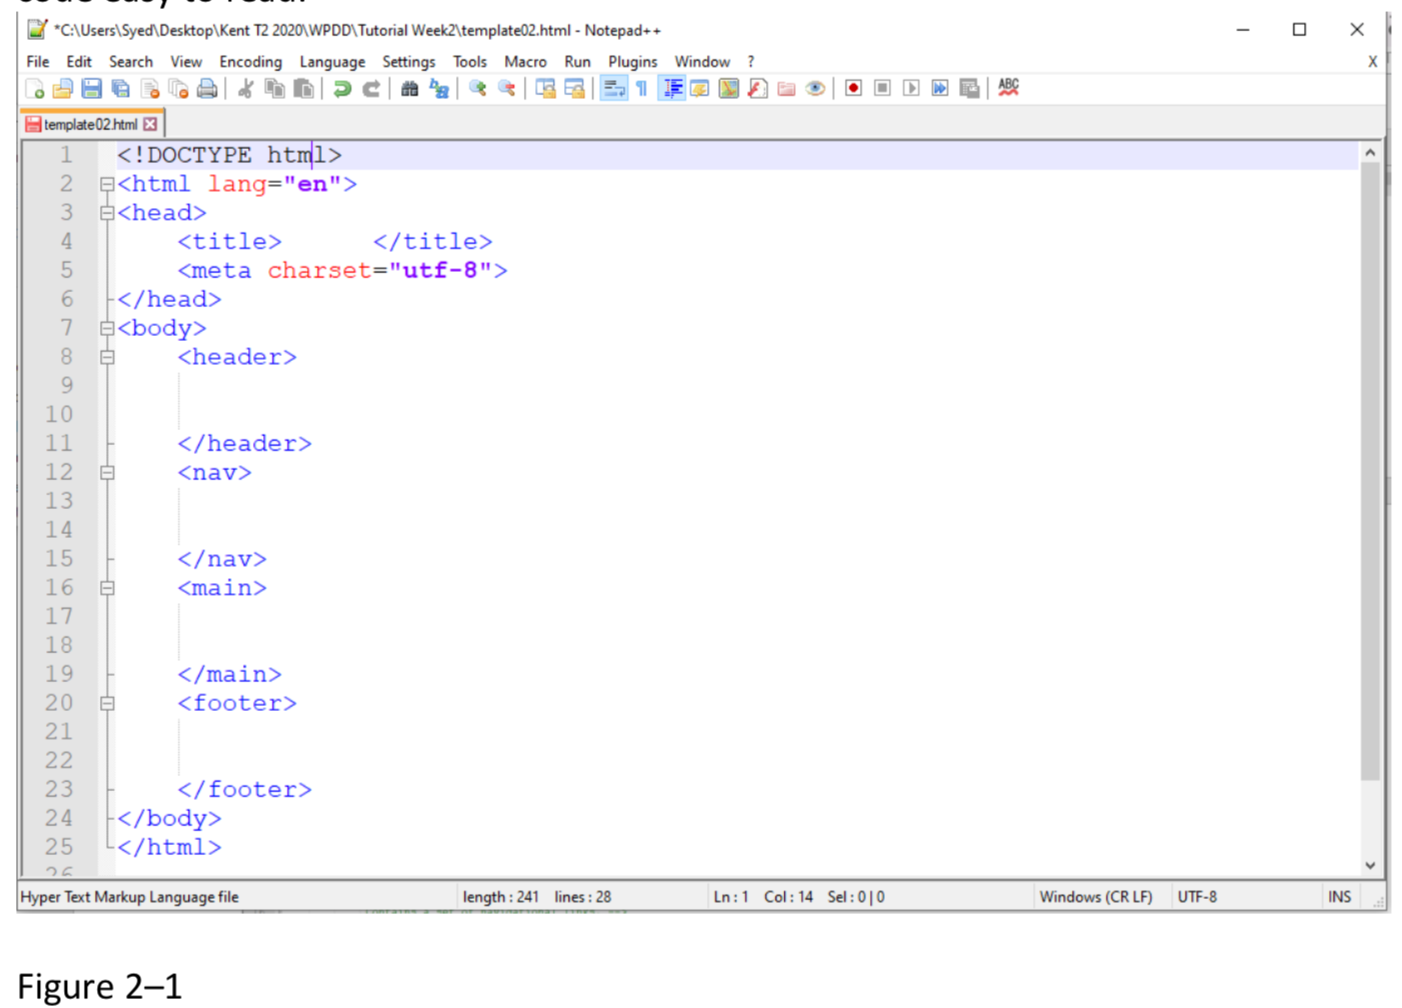
Task: Collapse the head fold marker on line 3
Action: tap(107, 213)
